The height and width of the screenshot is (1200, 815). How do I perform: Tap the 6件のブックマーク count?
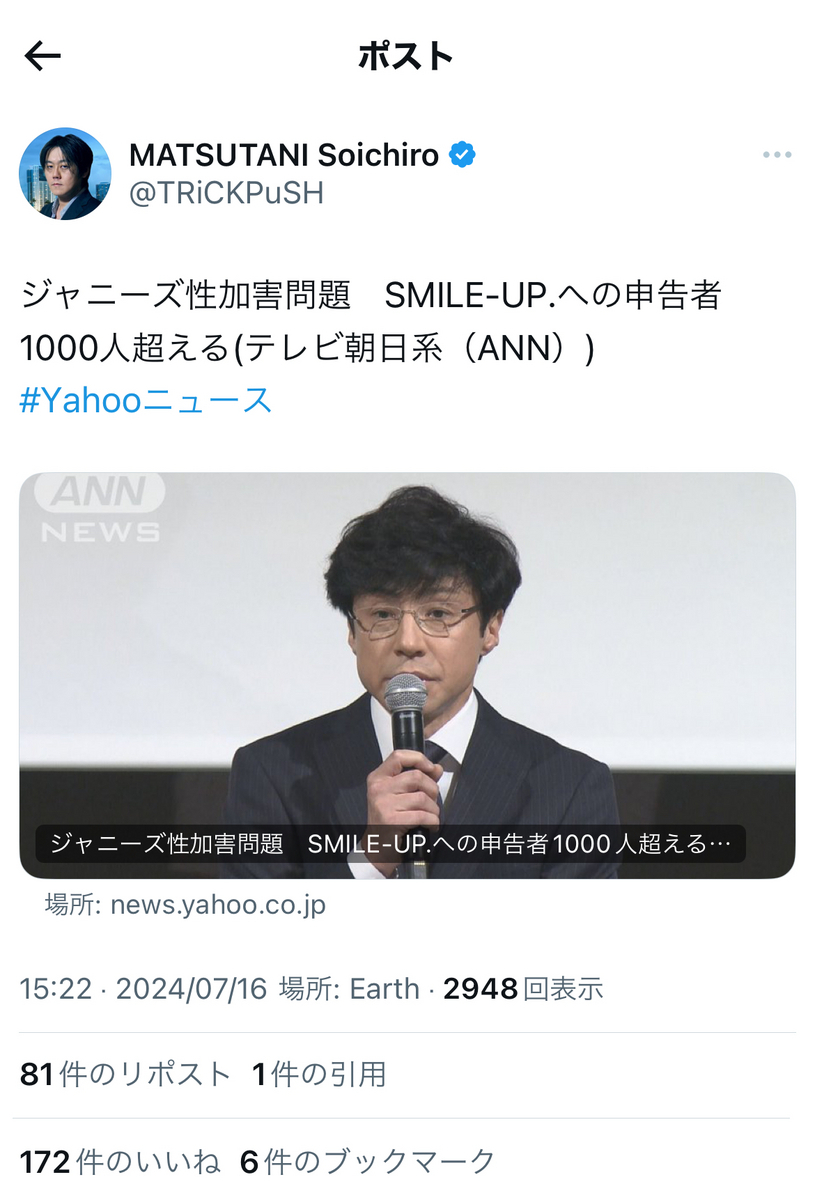(x=368, y=1161)
